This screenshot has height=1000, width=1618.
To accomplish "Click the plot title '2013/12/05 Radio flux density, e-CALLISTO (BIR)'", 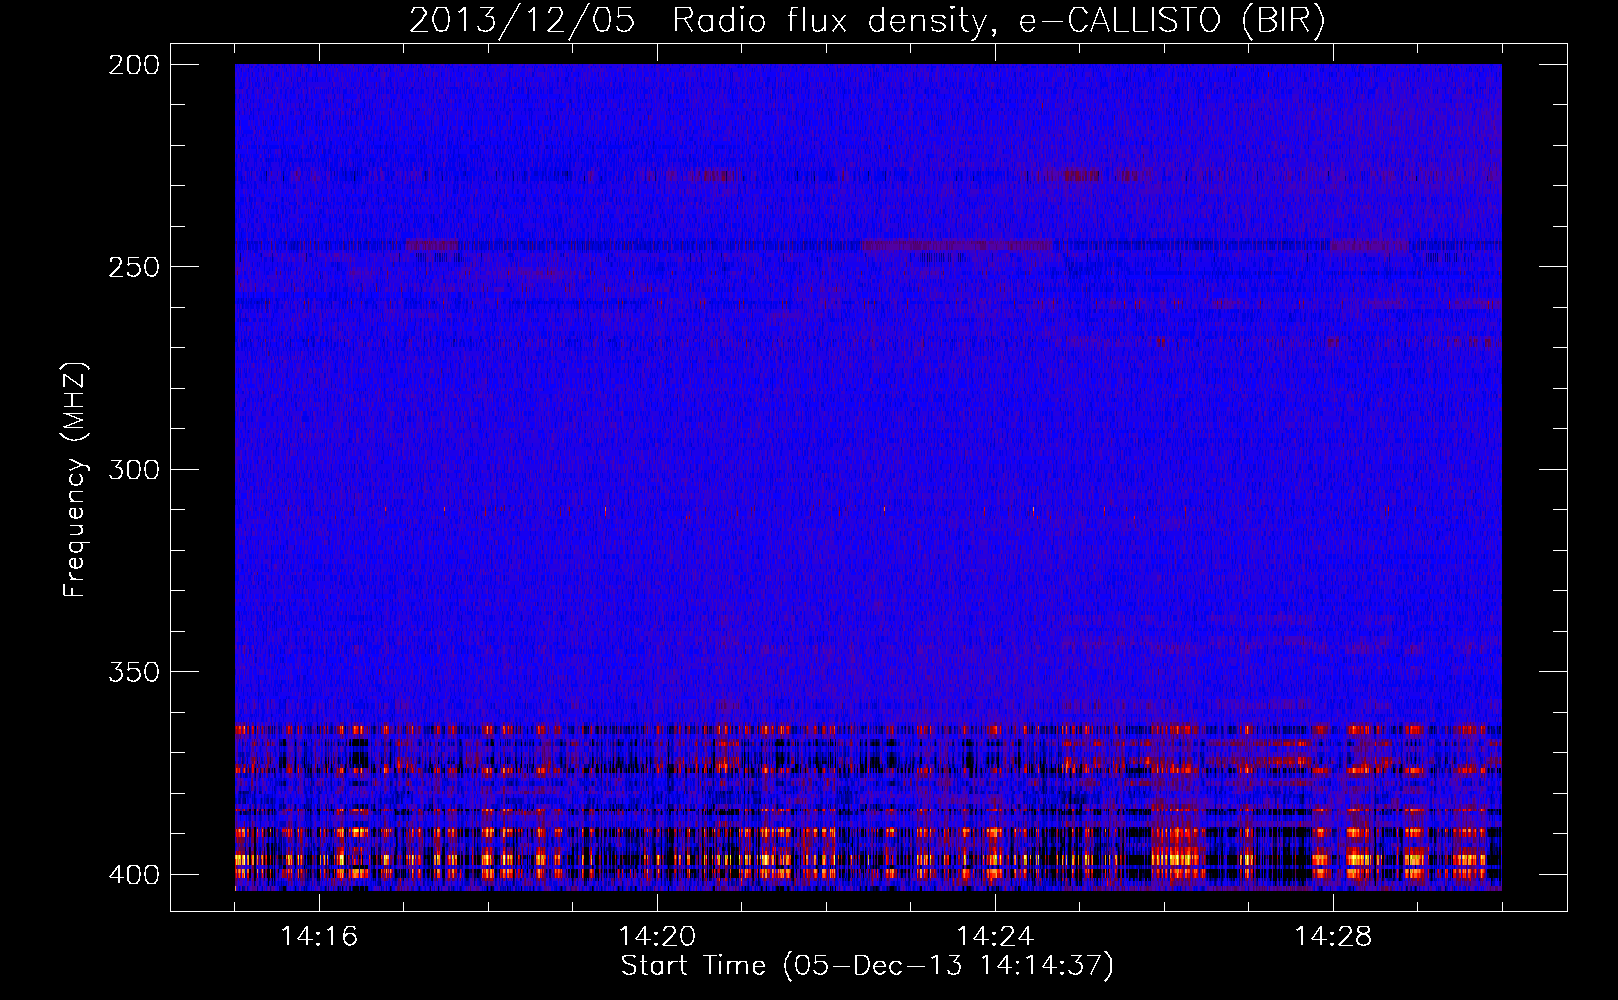I will (x=867, y=21).
